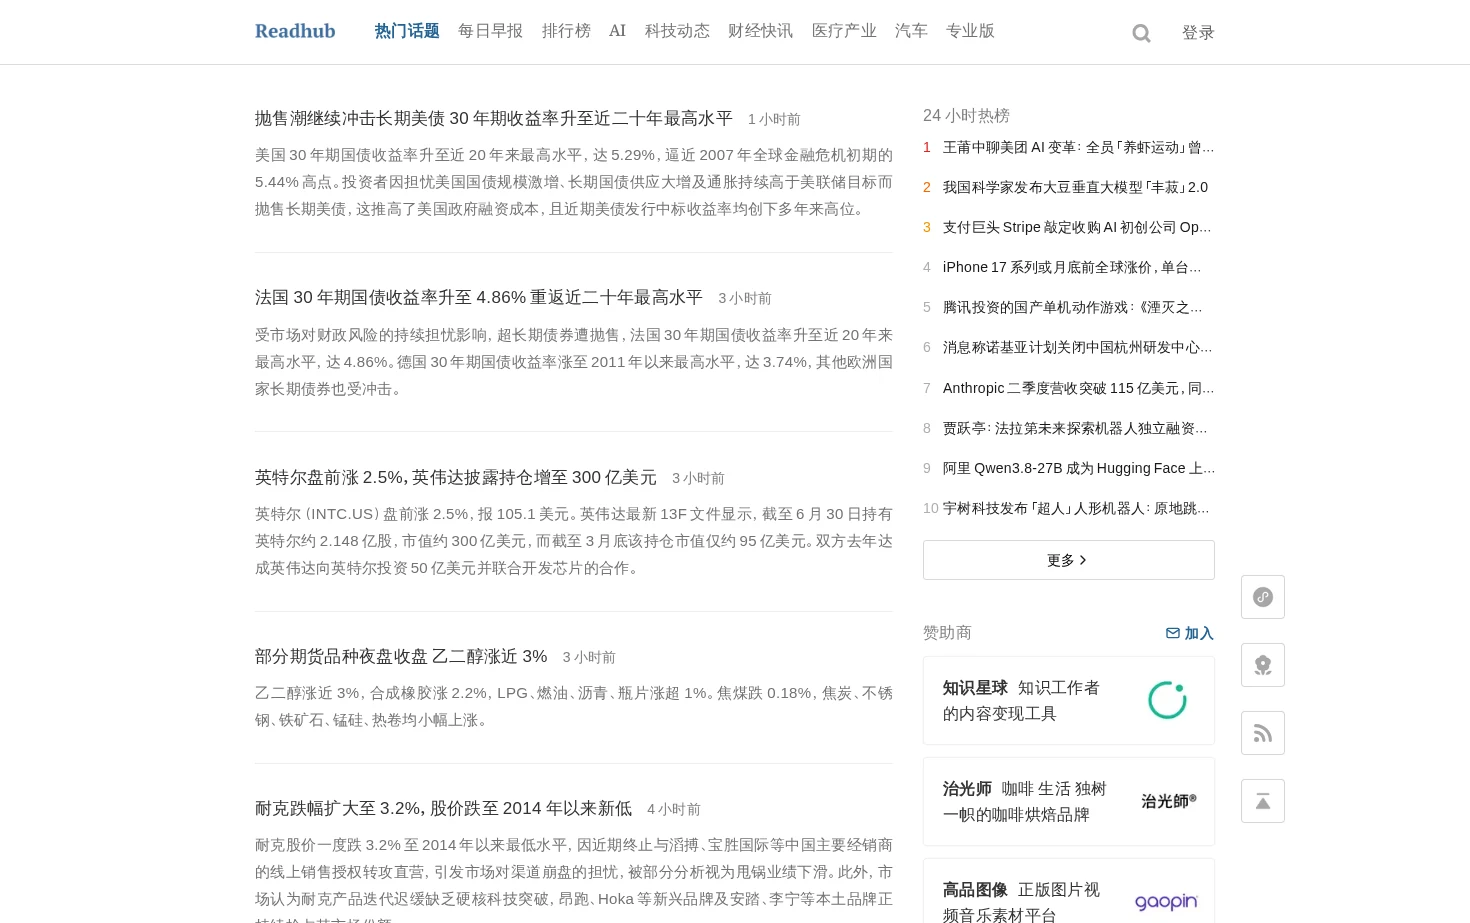Open hot list item 王莆中聊美团 AI 变革
The width and height of the screenshot is (1470, 923).
point(1078,147)
